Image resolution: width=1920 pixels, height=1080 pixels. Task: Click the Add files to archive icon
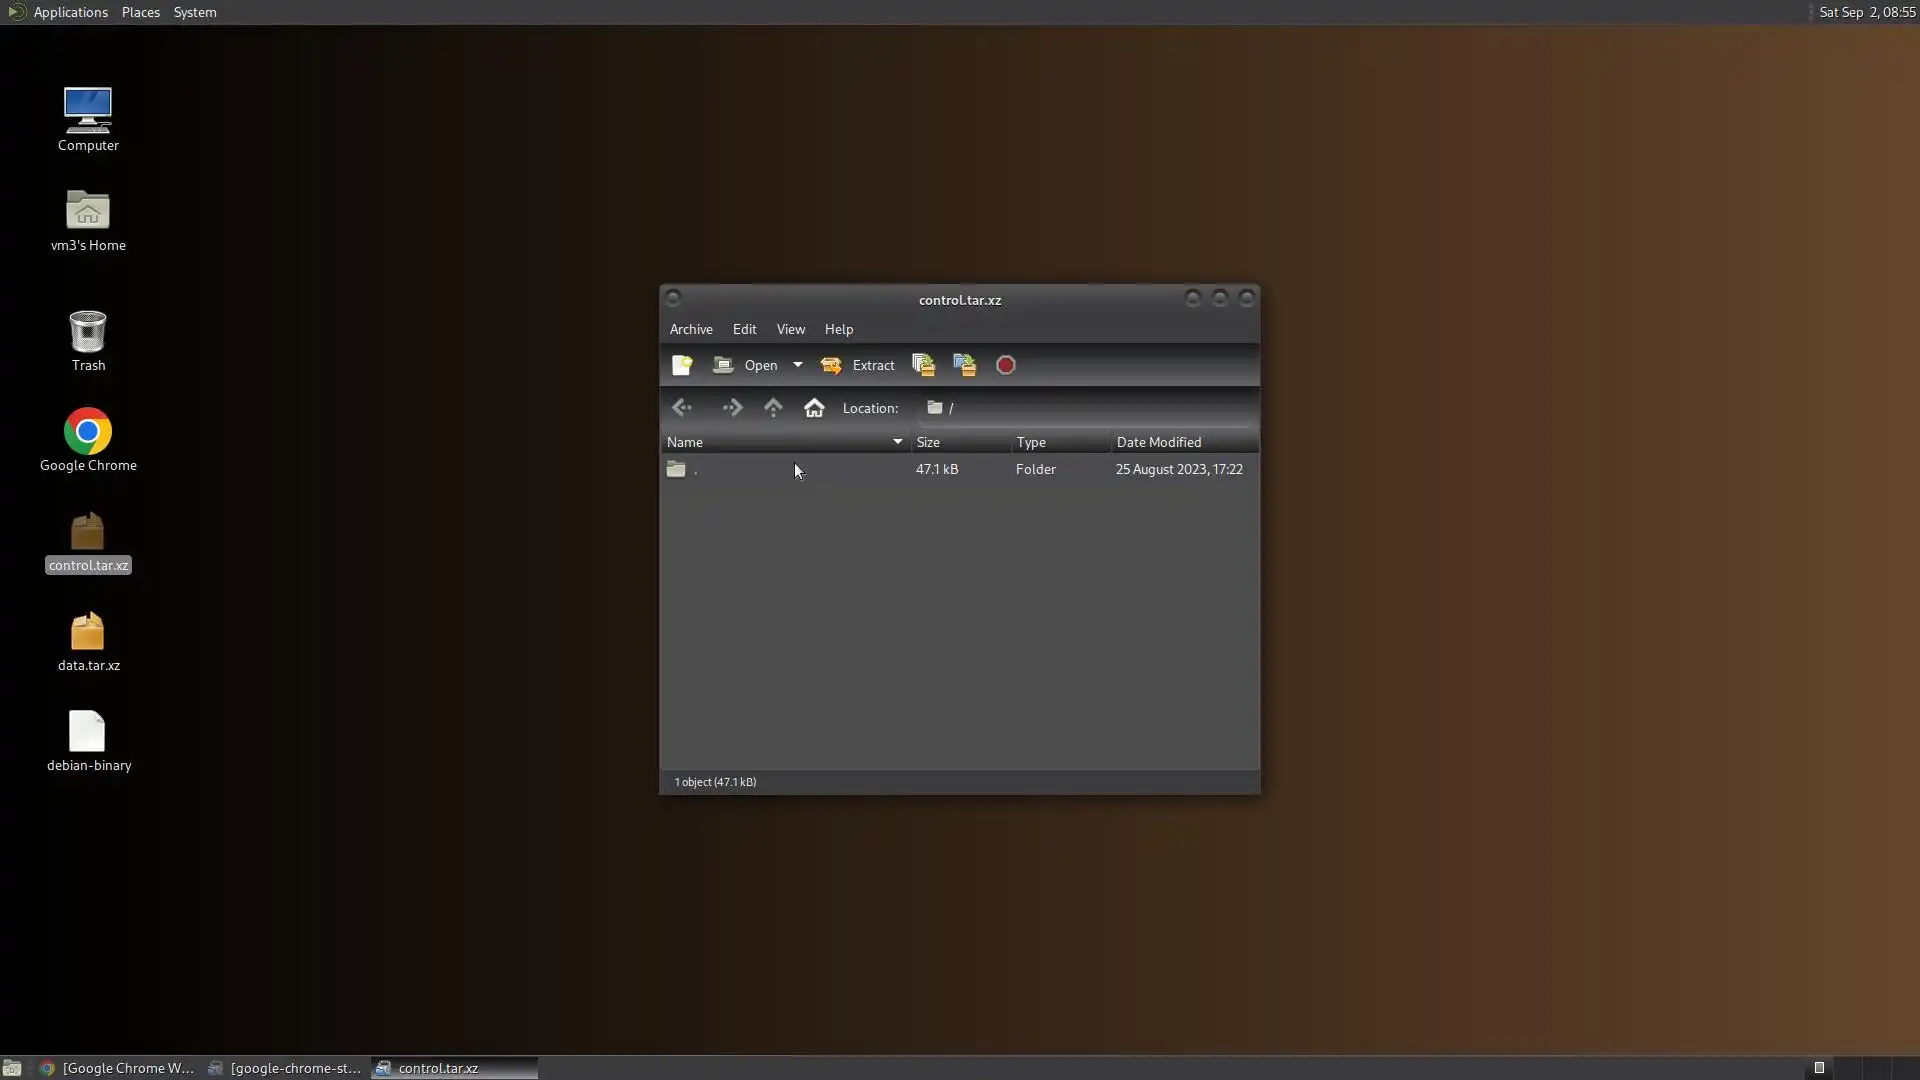923,365
